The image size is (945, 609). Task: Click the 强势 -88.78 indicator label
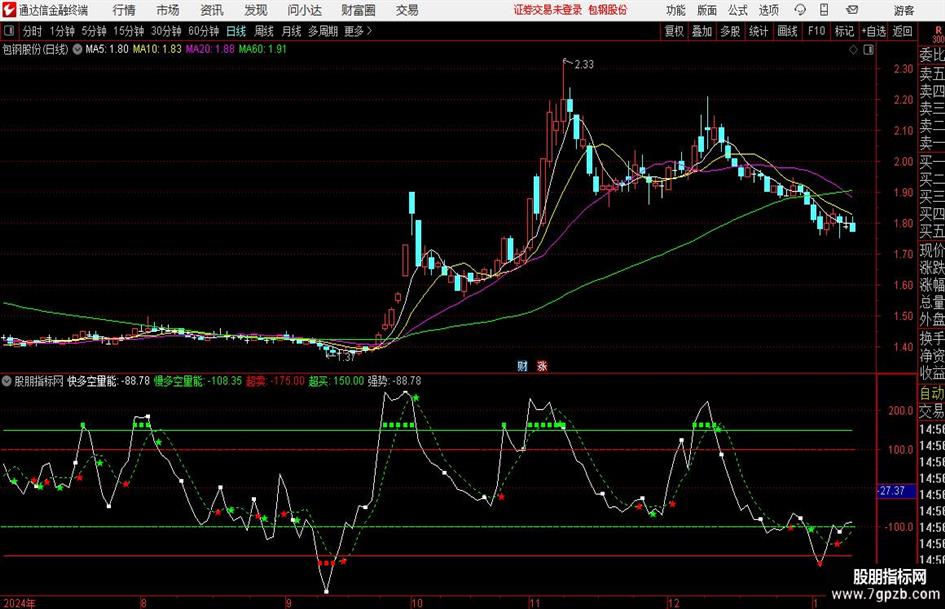coord(395,381)
